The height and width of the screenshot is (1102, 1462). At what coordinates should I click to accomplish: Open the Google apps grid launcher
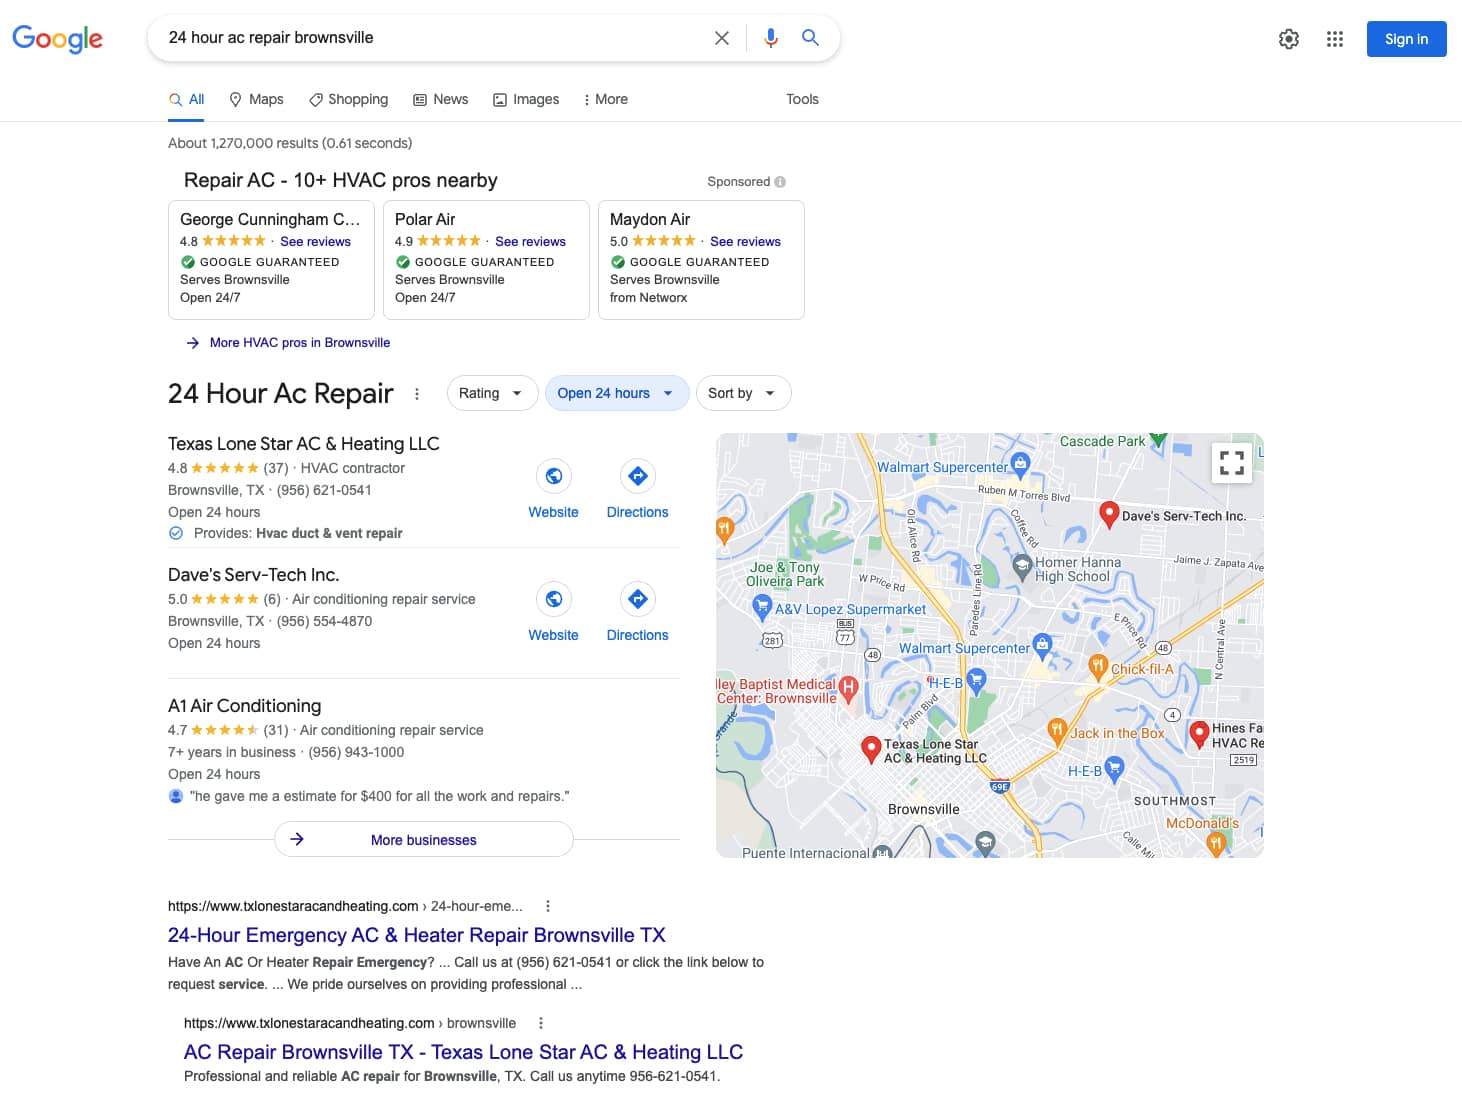pyautogui.click(x=1334, y=38)
